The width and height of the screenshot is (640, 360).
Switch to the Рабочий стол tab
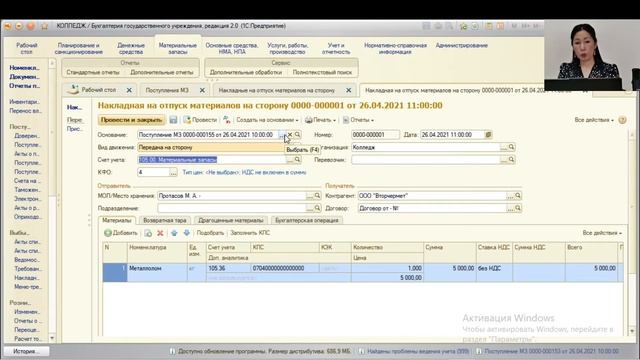(99, 90)
